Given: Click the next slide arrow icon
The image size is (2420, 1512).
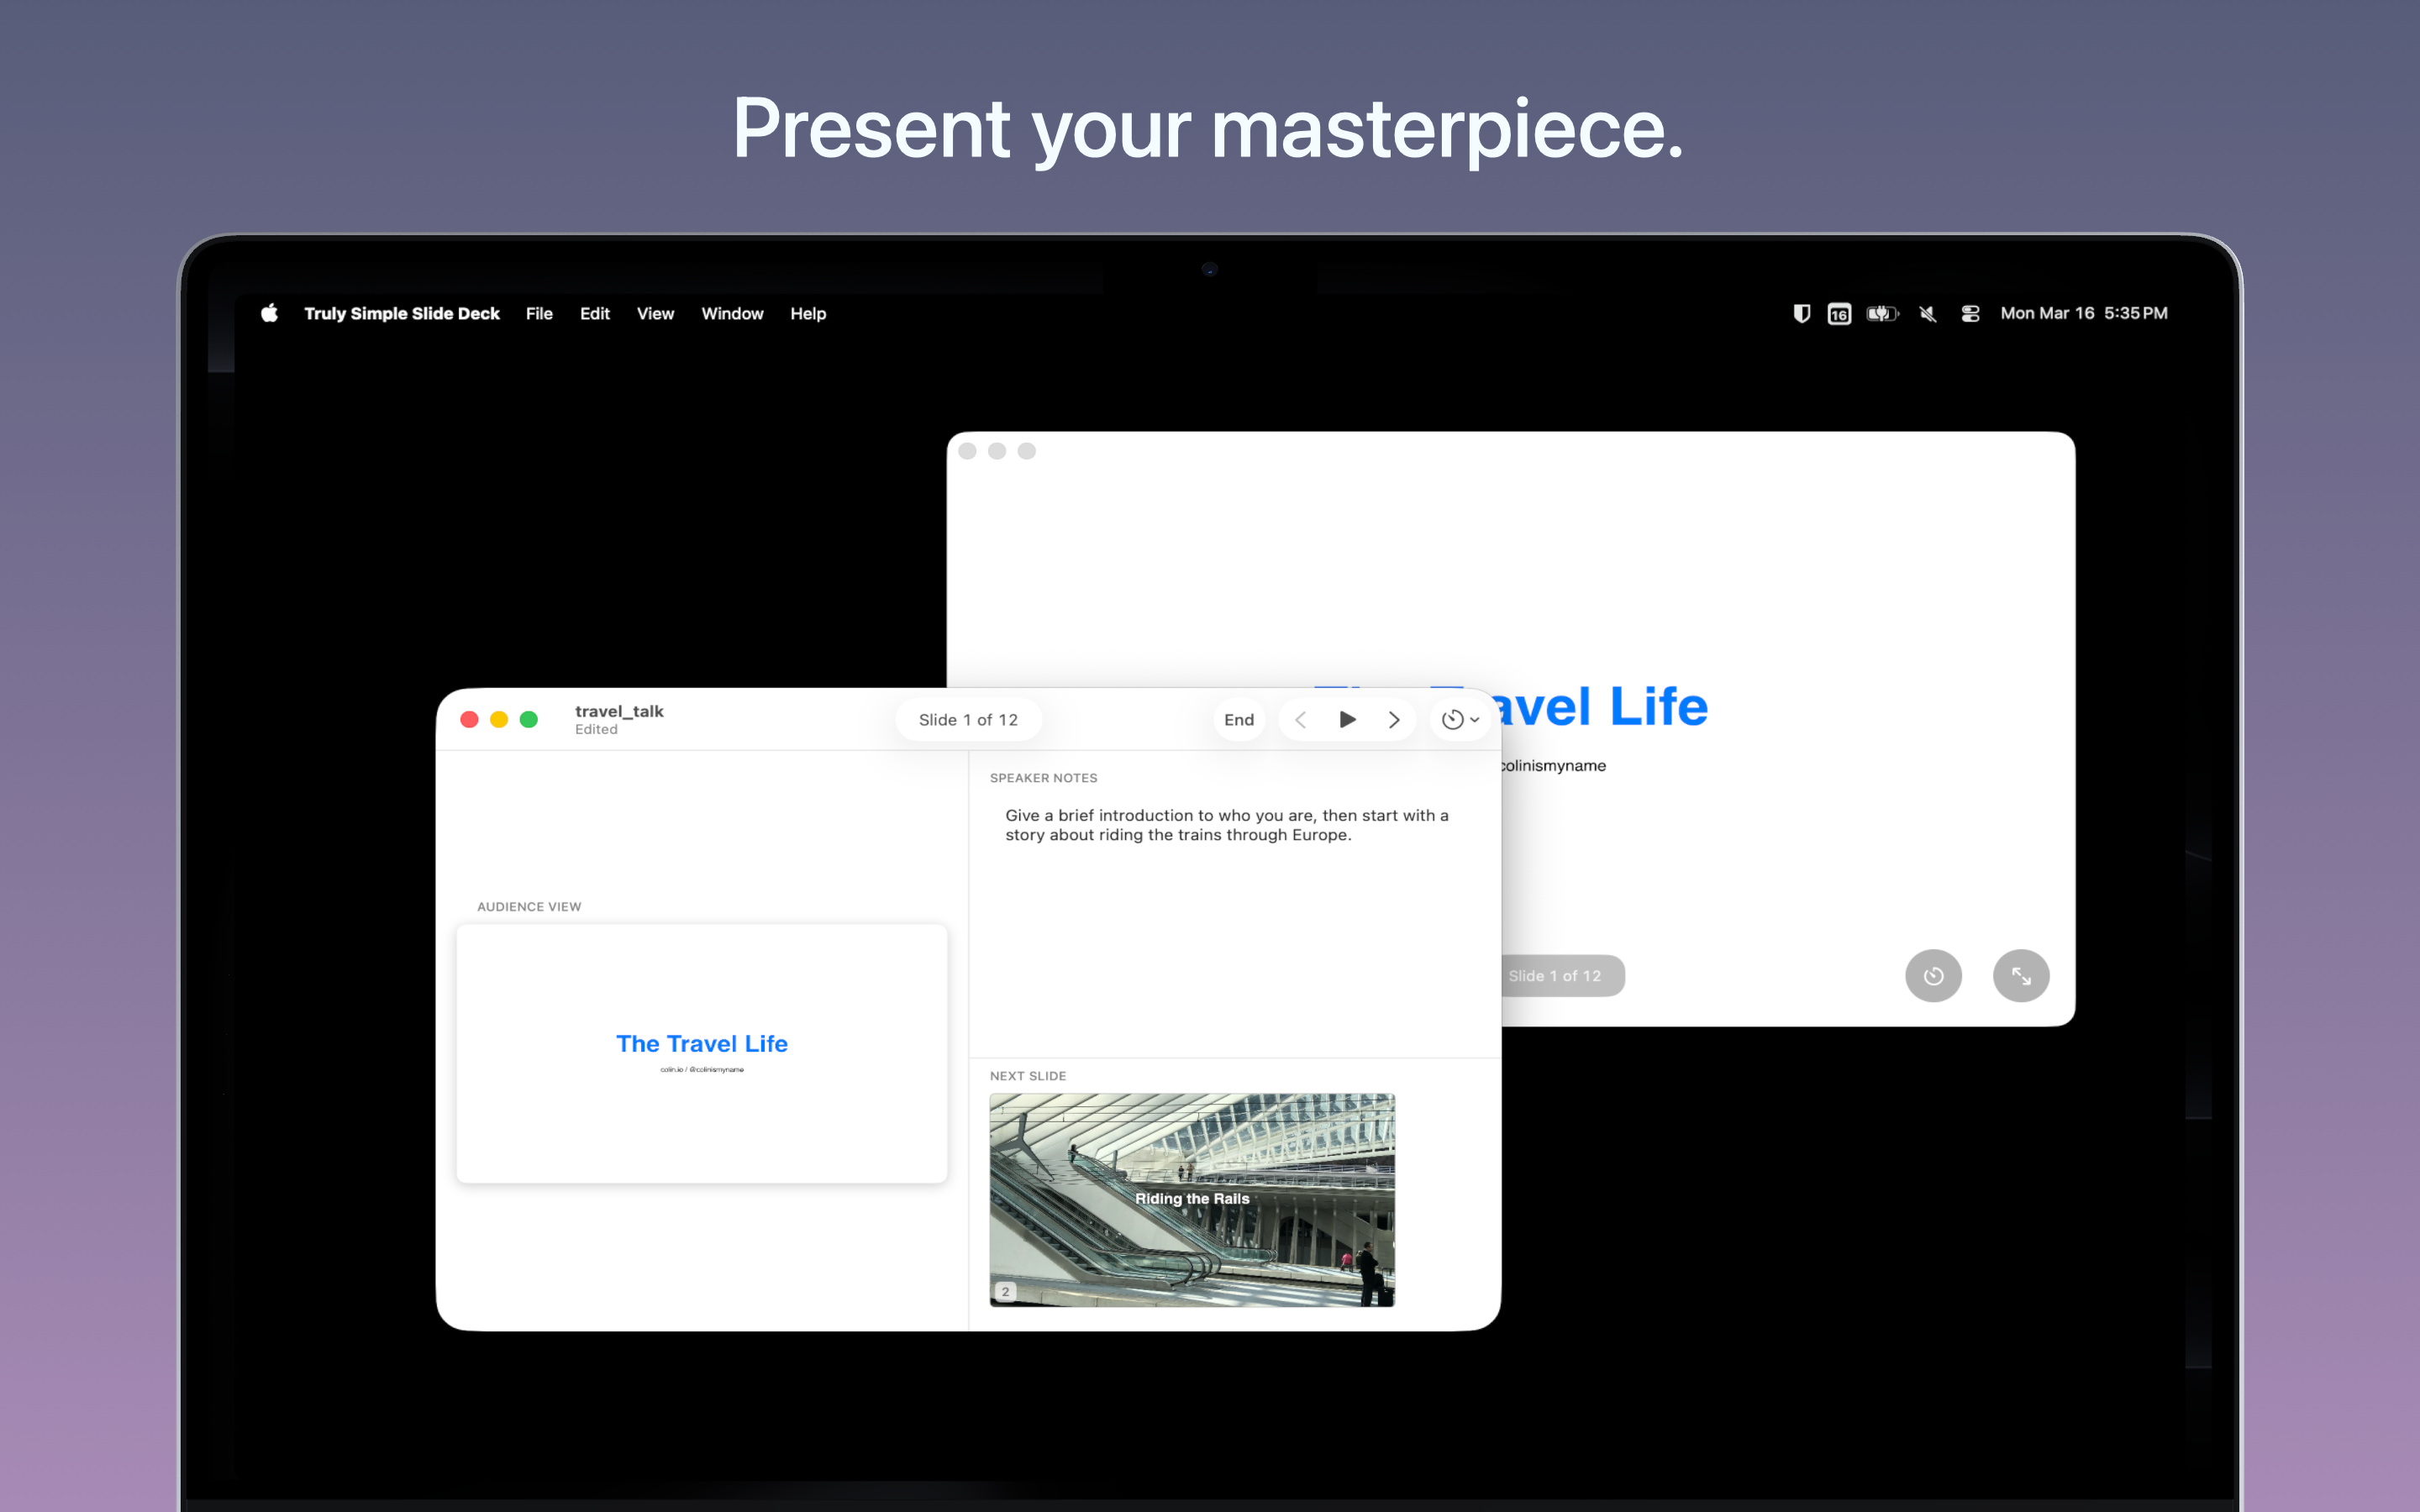Looking at the screenshot, I should pyautogui.click(x=1394, y=719).
